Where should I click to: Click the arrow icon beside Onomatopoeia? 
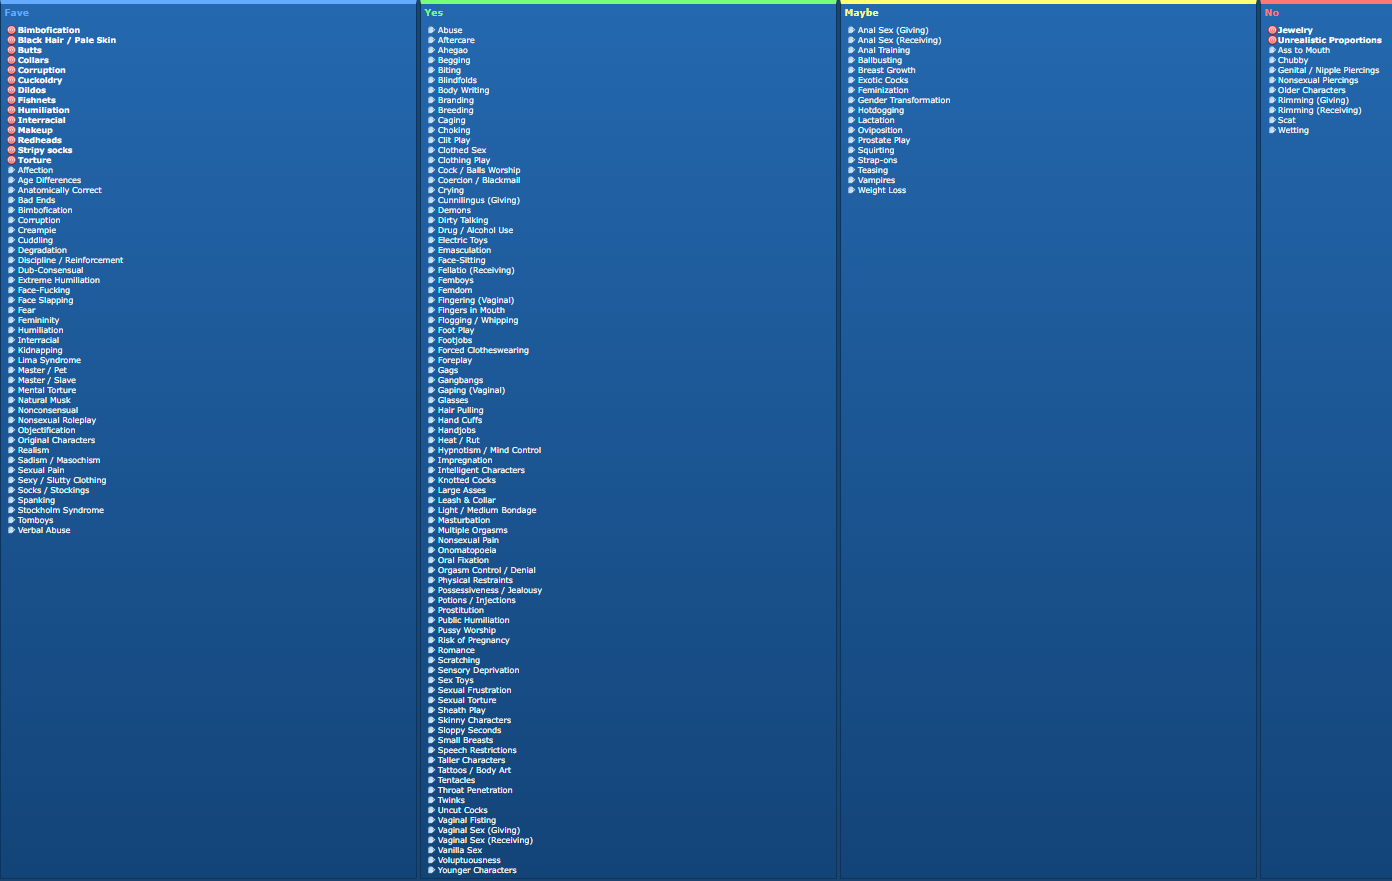[x=432, y=550]
